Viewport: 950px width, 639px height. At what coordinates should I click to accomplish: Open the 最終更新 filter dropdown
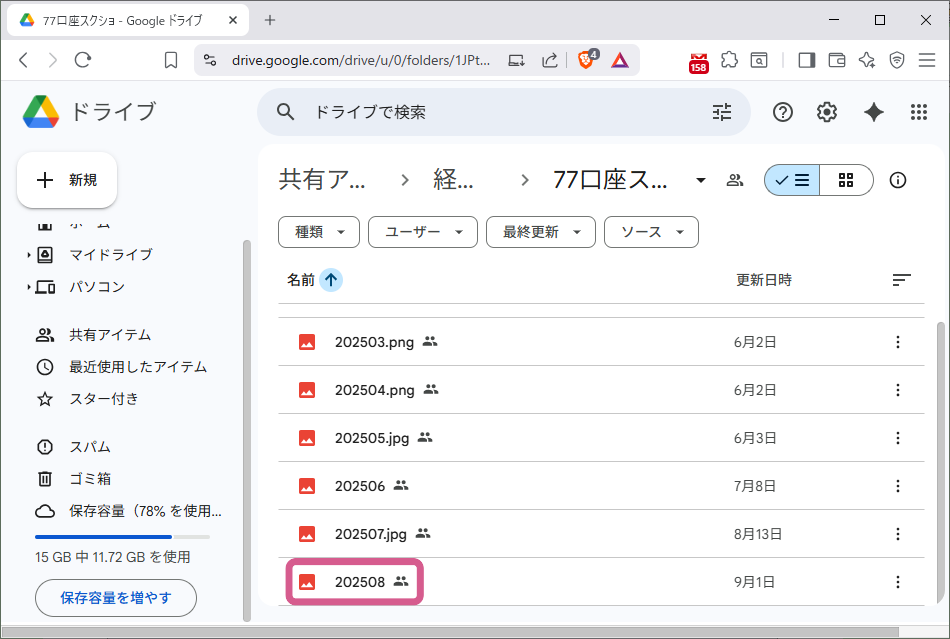pyautogui.click(x=540, y=232)
